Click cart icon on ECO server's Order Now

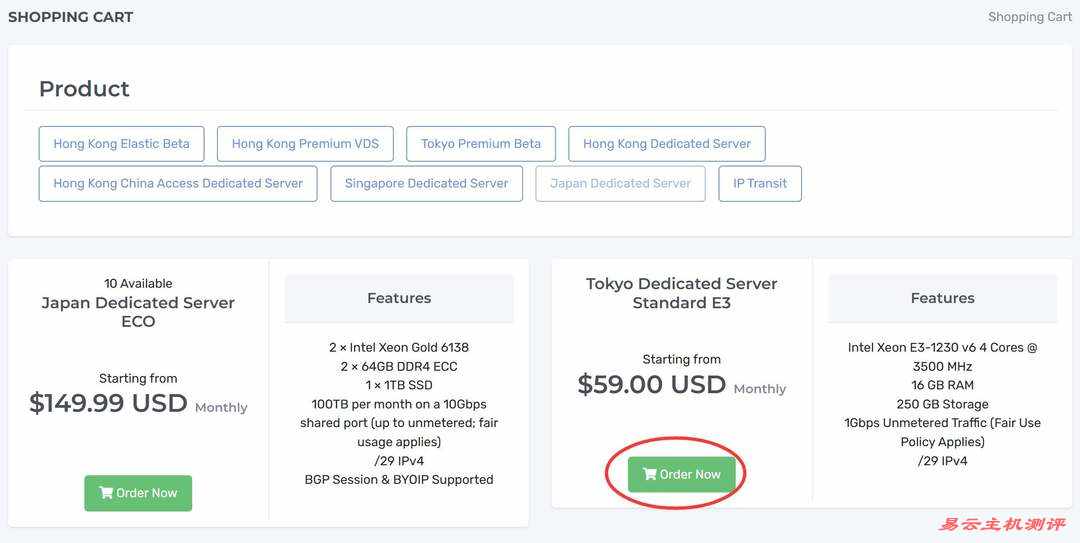click(106, 493)
